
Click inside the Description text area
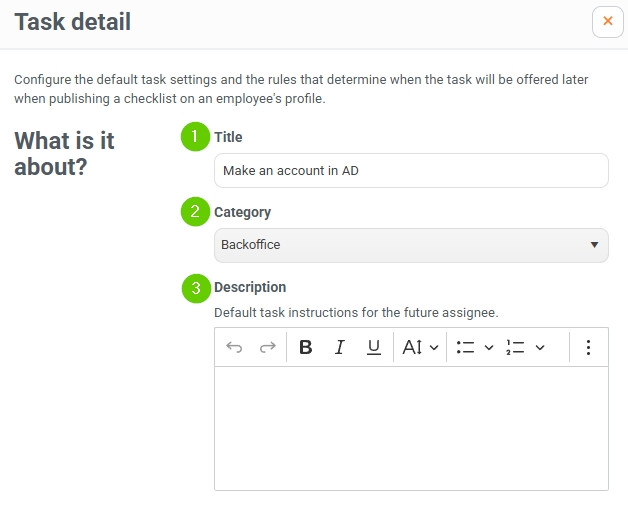pos(411,428)
